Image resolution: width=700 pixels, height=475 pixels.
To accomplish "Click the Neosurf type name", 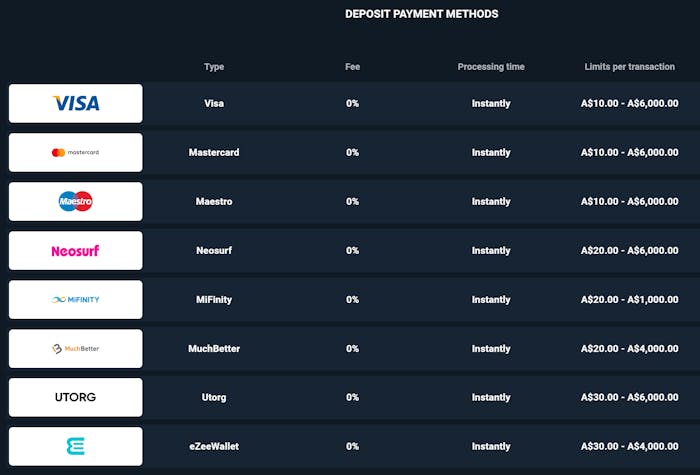I will pyautogui.click(x=214, y=250).
